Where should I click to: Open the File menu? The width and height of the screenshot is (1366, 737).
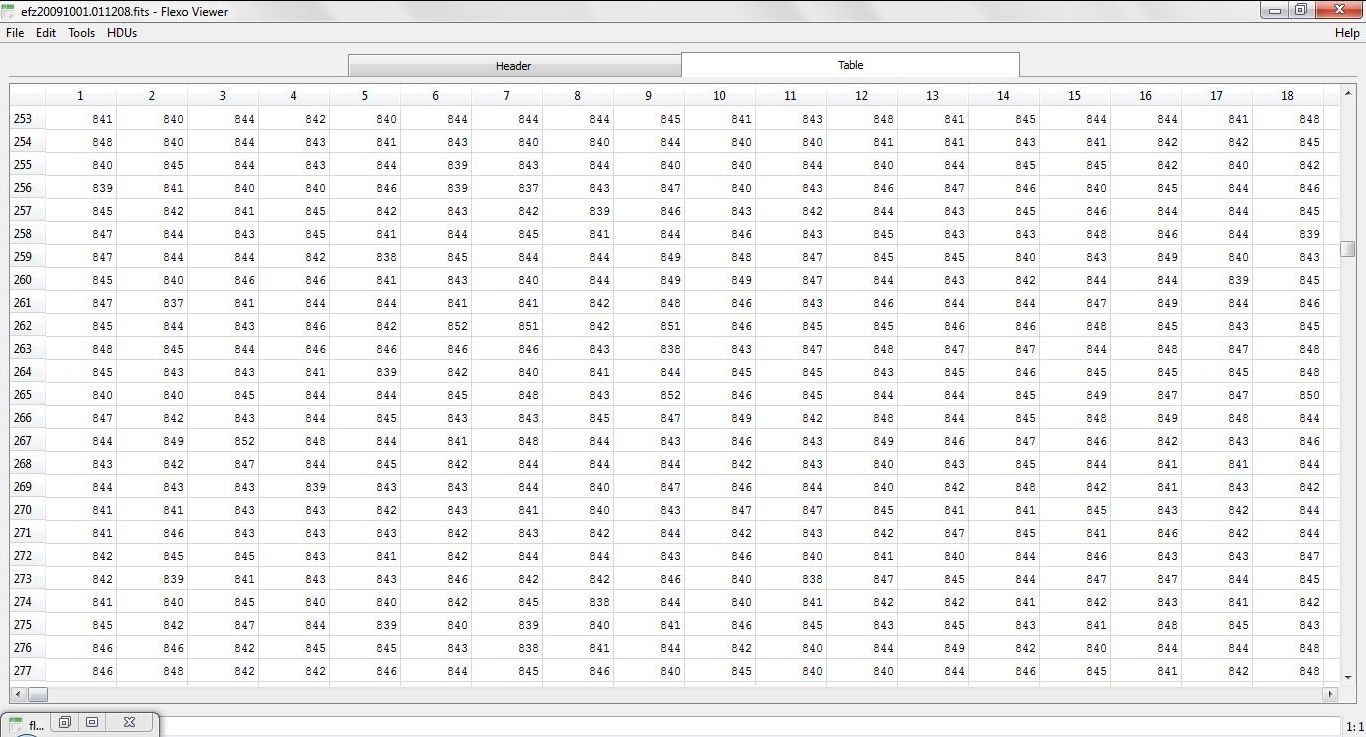coord(15,33)
